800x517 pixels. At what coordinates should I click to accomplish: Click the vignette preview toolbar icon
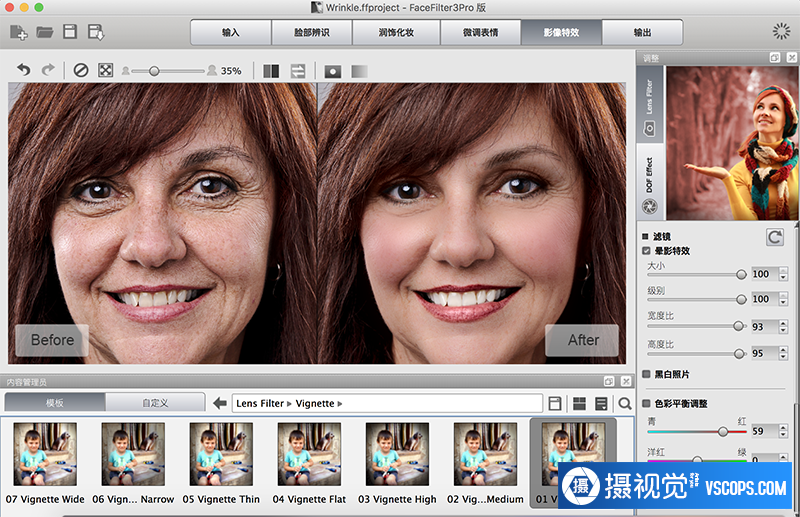[333, 71]
